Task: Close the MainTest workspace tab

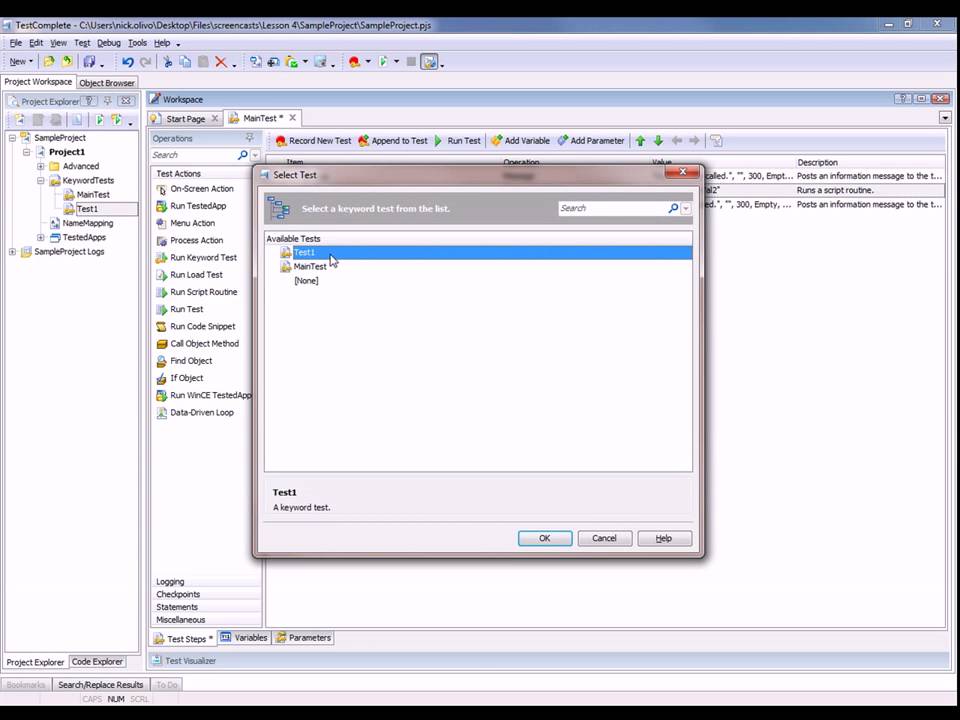Action: pos(293,118)
